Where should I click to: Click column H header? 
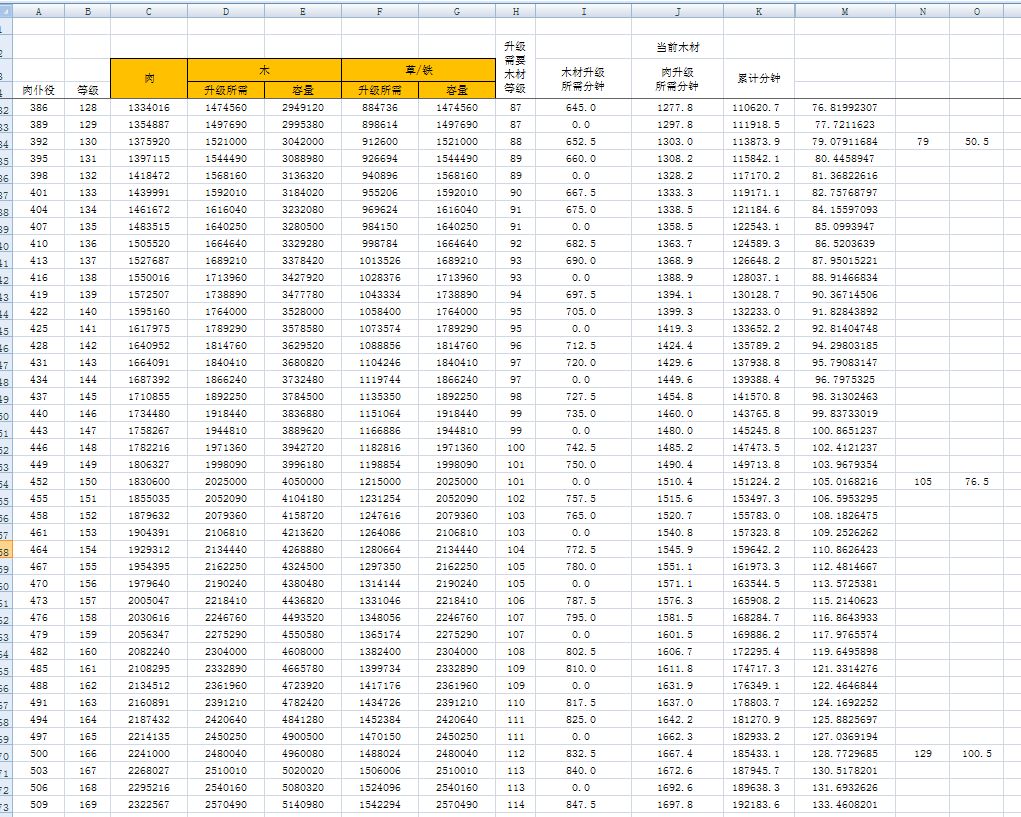(x=515, y=11)
